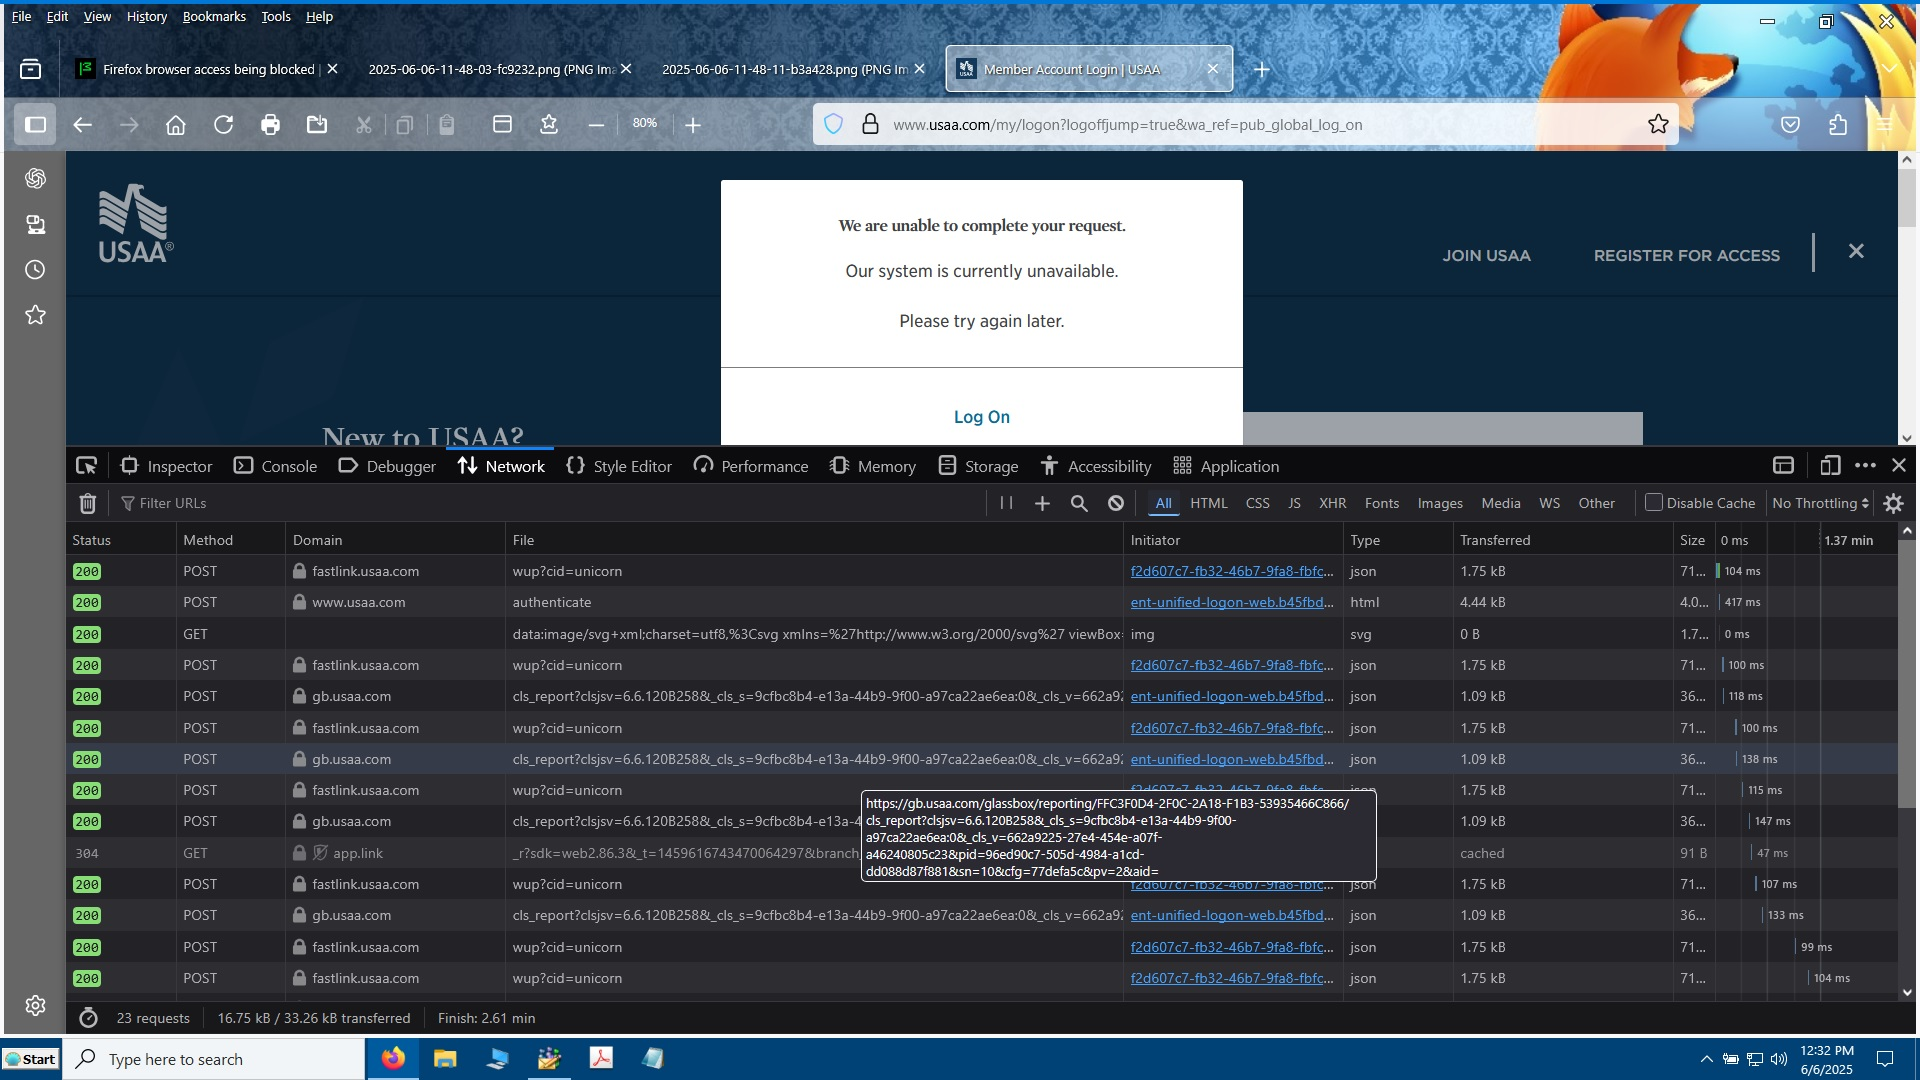
Task: Open the ChatGPT sidebar icon
Action: click(35, 178)
